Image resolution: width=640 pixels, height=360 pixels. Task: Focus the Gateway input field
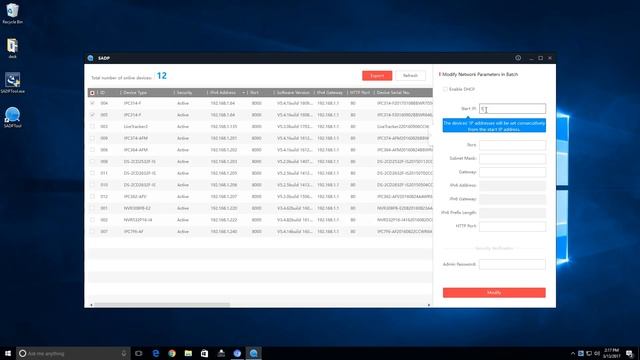click(x=512, y=172)
